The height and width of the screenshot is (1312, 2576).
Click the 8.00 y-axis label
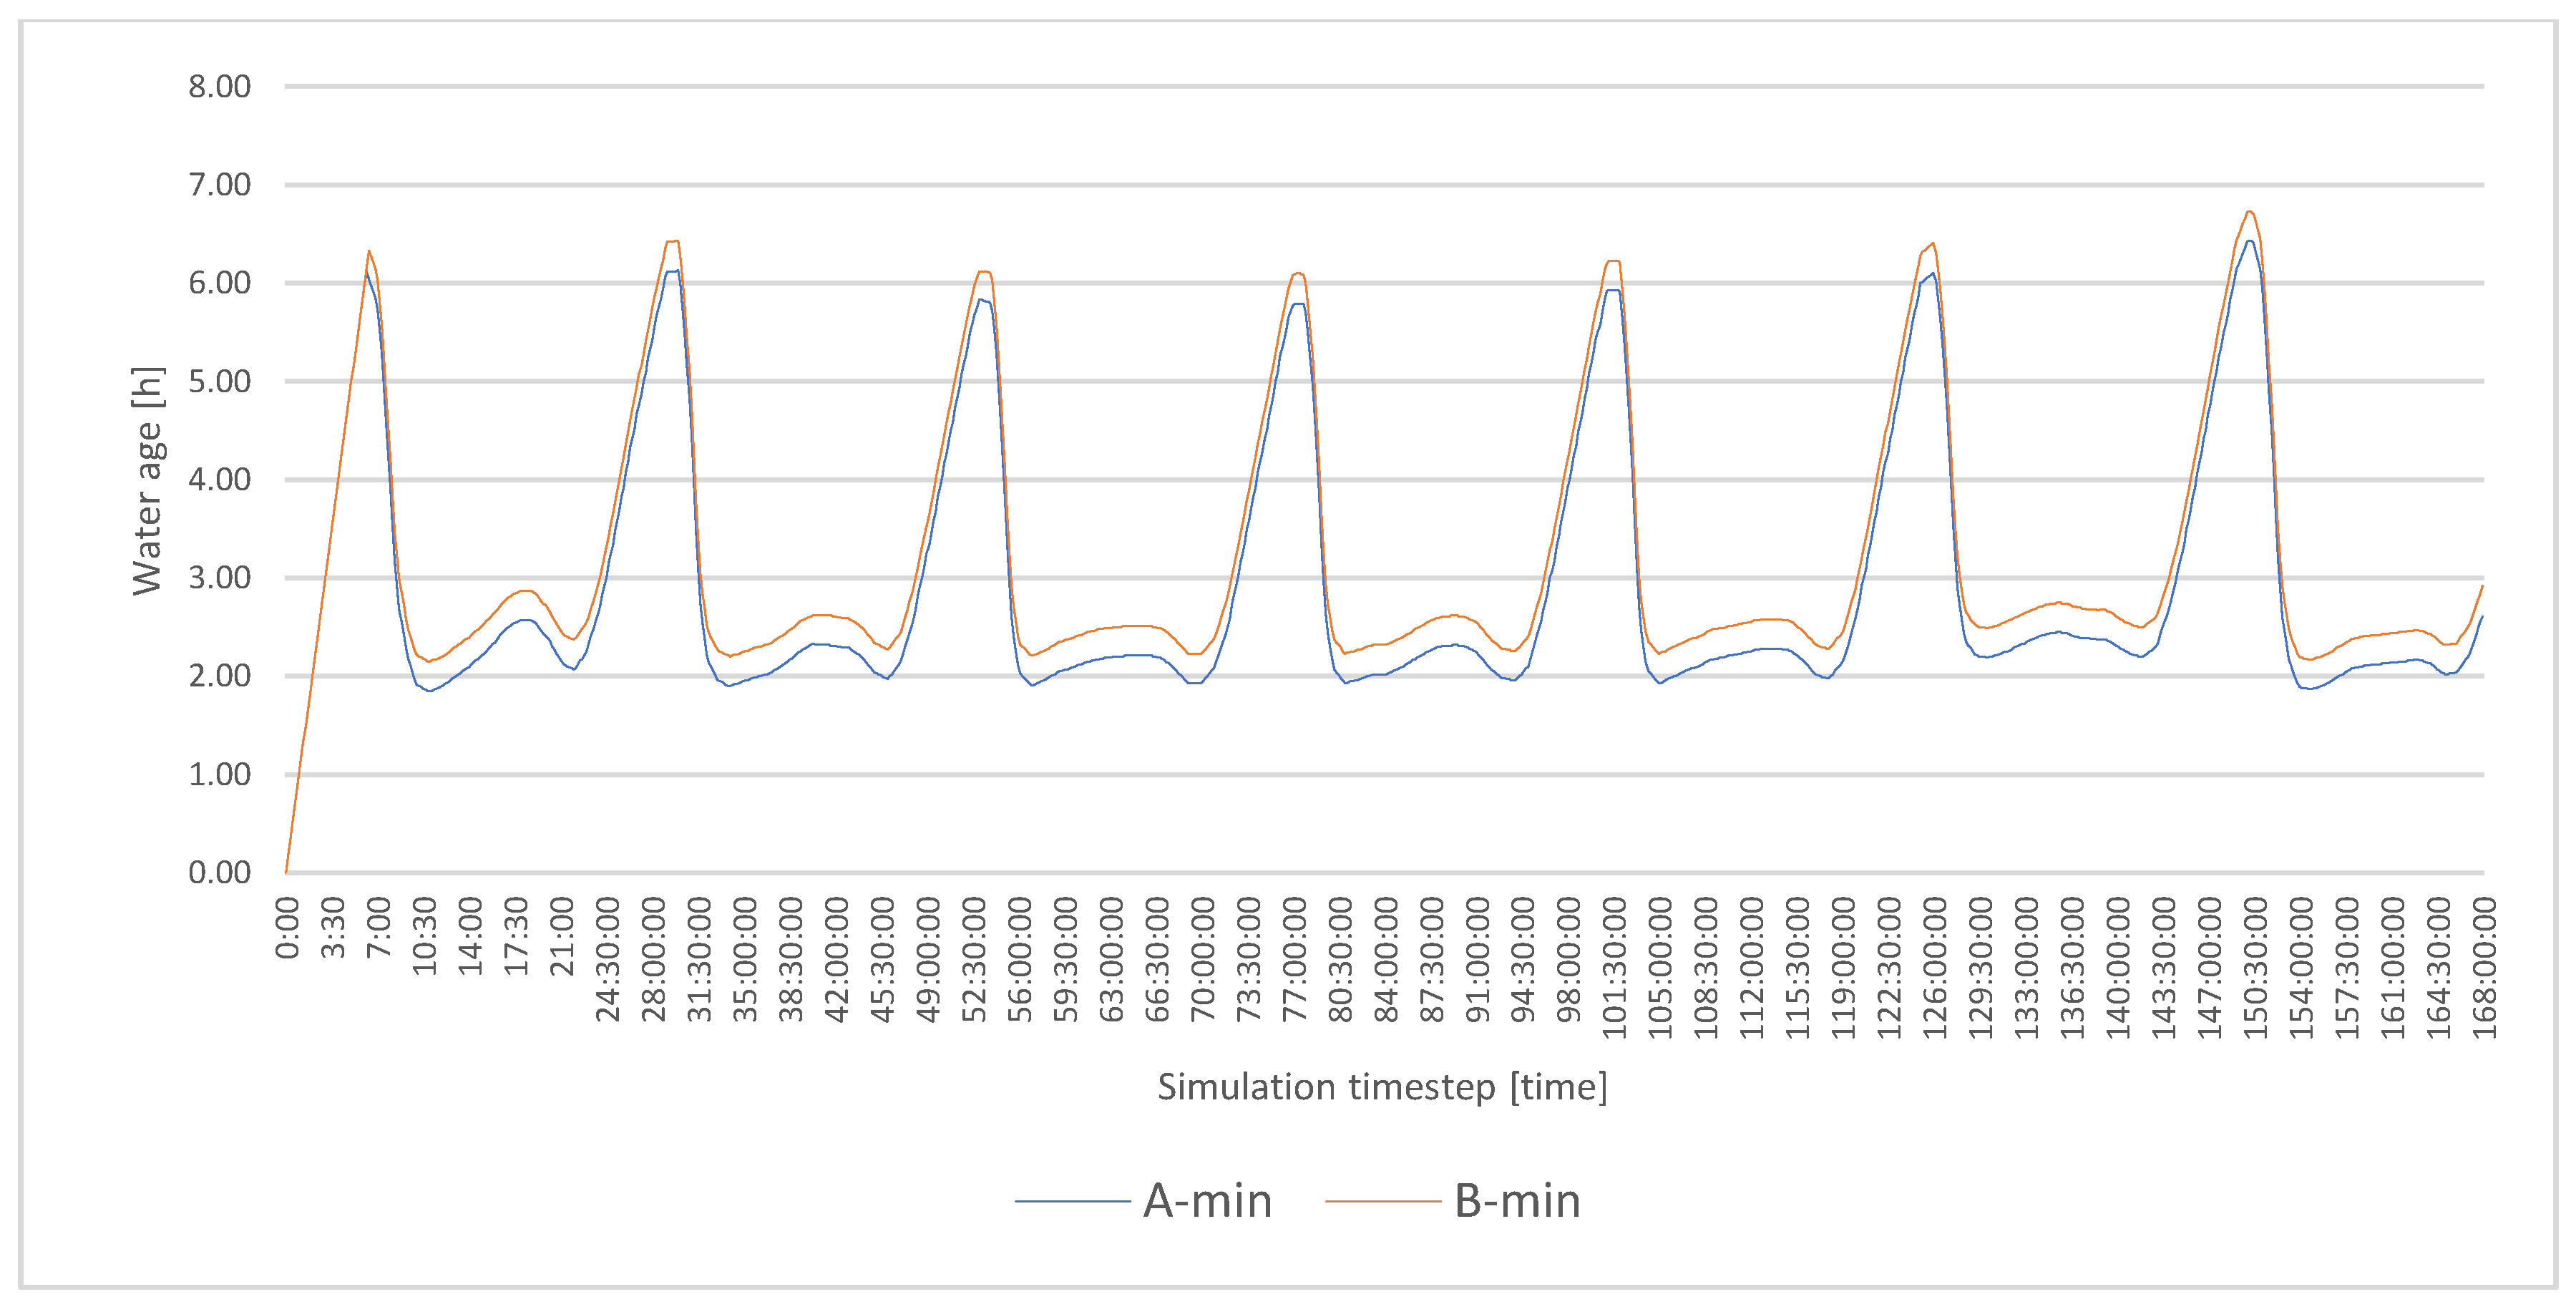tap(219, 87)
